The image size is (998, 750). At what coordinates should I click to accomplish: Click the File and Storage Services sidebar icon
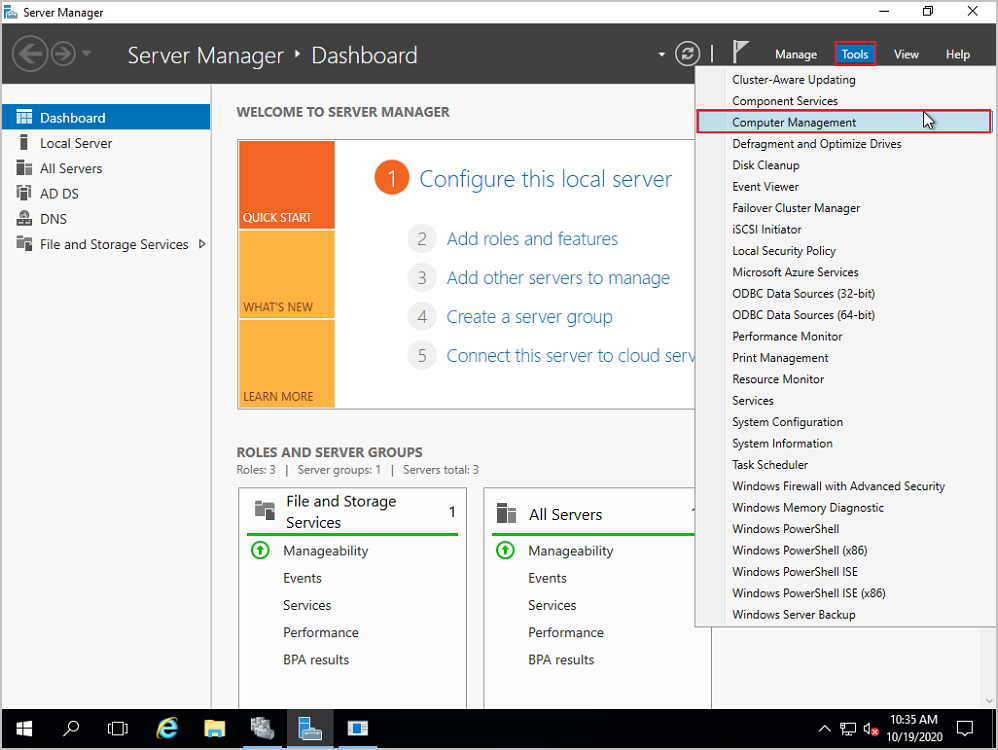click(x=24, y=244)
